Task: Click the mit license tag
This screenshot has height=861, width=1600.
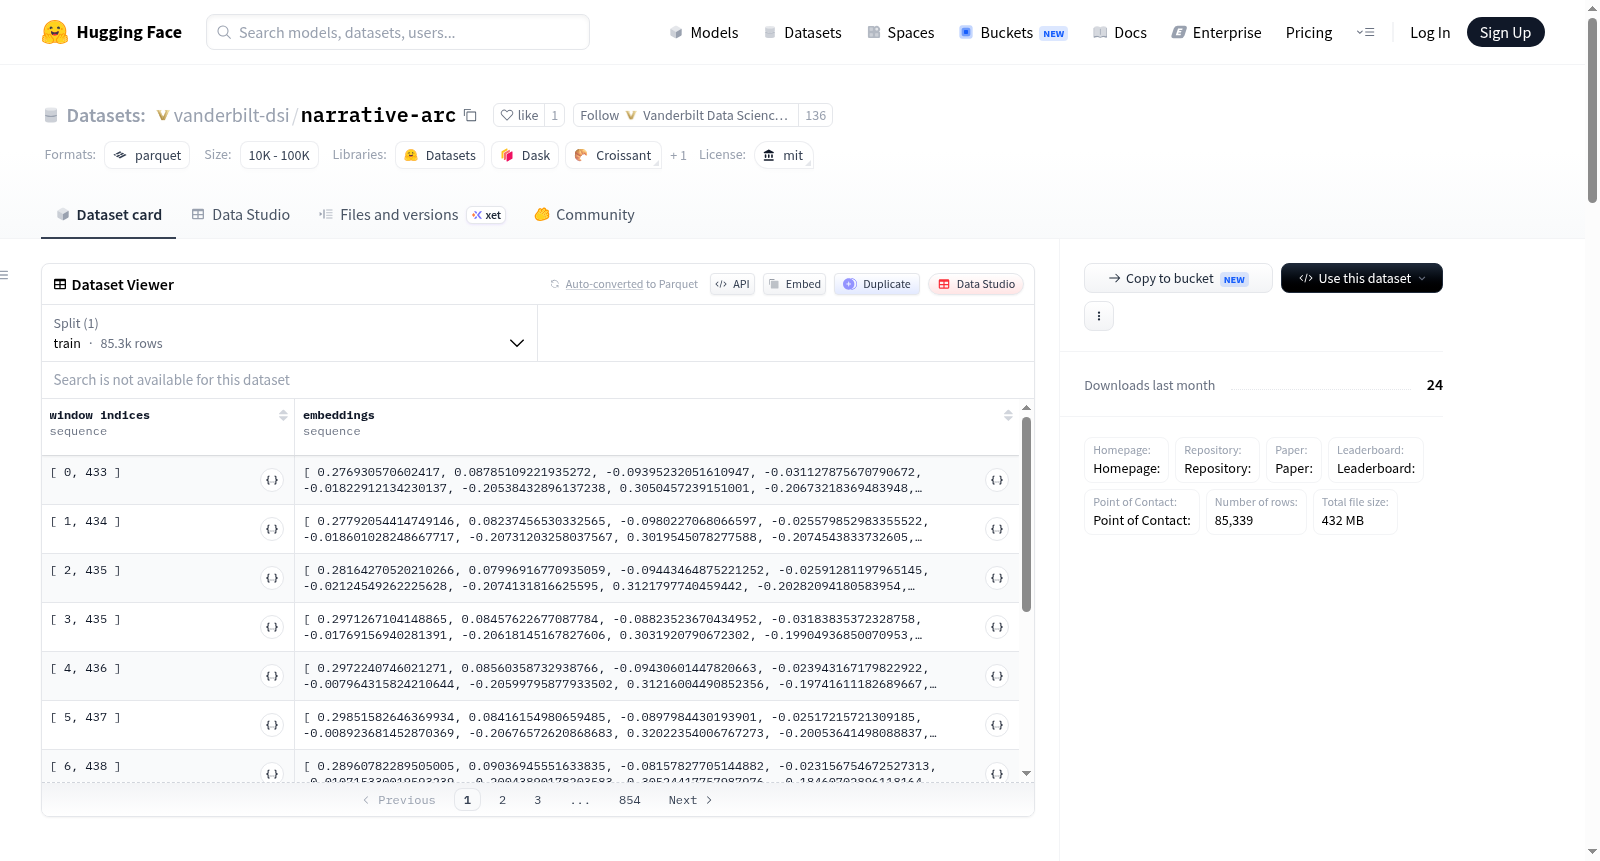Action: tap(783, 155)
